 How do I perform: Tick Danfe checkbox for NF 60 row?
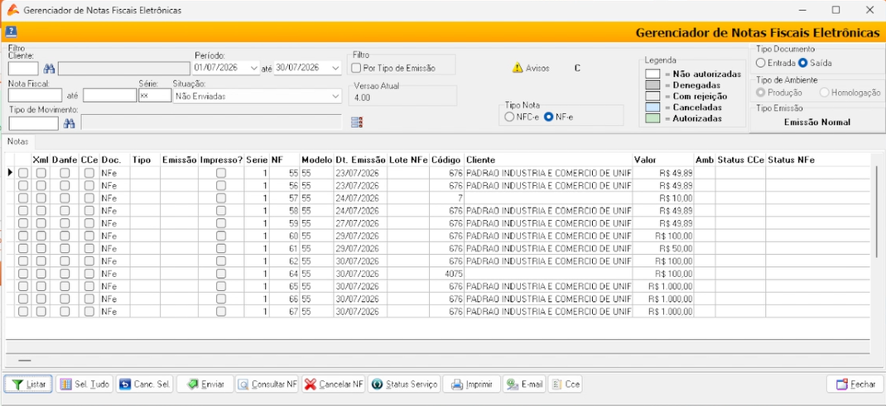click(x=65, y=235)
